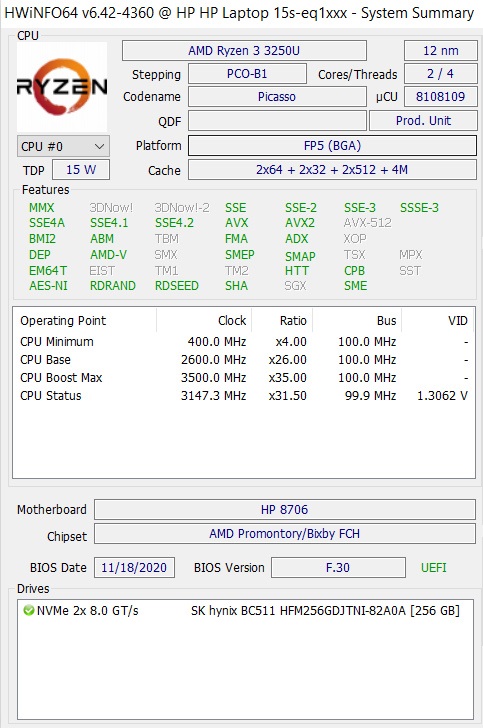Viewport: 483px width, 728px height.
Task: Click the Prod. Unit field
Action: pyautogui.click(x=423, y=121)
